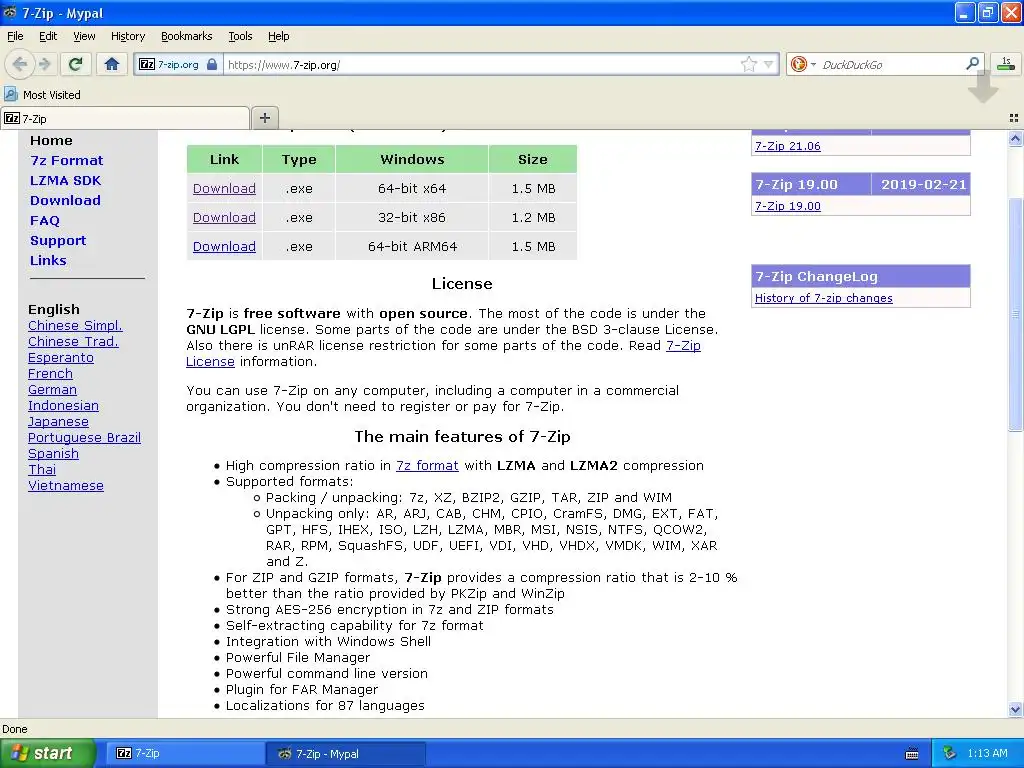Open the downloads indicator button
The height and width of the screenshot is (768, 1024).
(1006, 63)
